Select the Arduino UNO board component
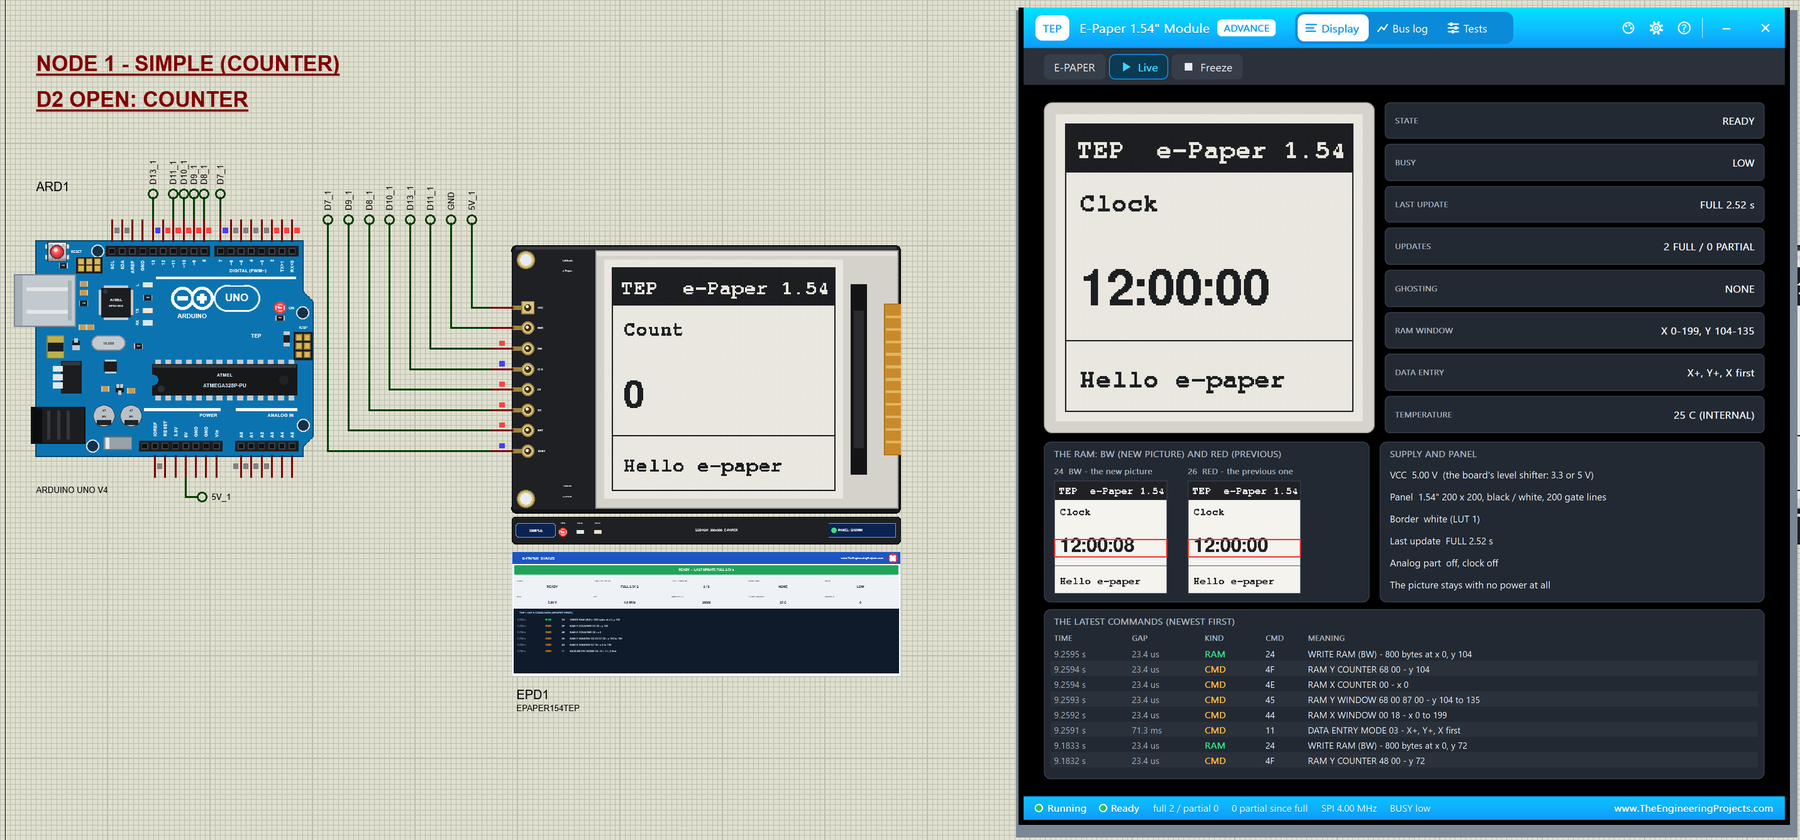This screenshot has height=840, width=1800. (x=174, y=348)
